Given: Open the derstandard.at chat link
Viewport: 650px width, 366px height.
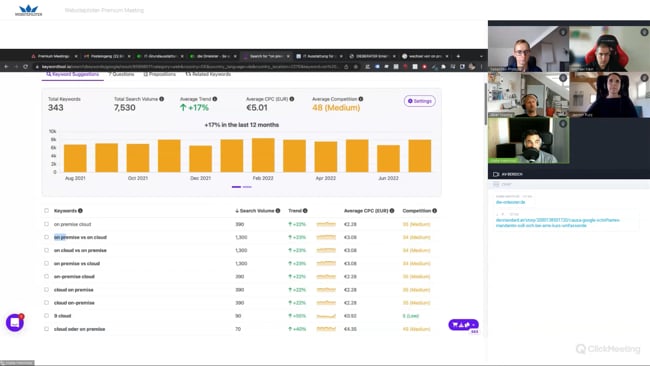Looking at the screenshot, I should [x=558, y=223].
